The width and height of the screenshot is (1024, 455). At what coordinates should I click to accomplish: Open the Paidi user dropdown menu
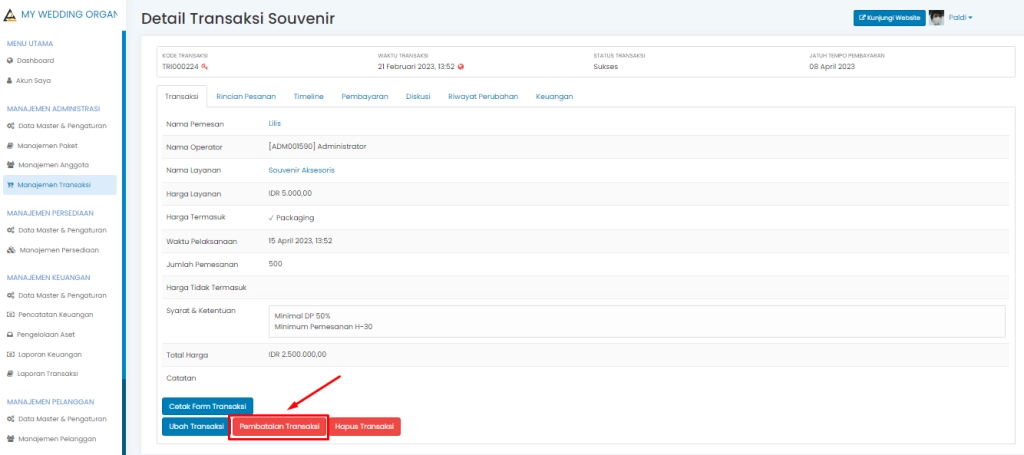(x=960, y=17)
